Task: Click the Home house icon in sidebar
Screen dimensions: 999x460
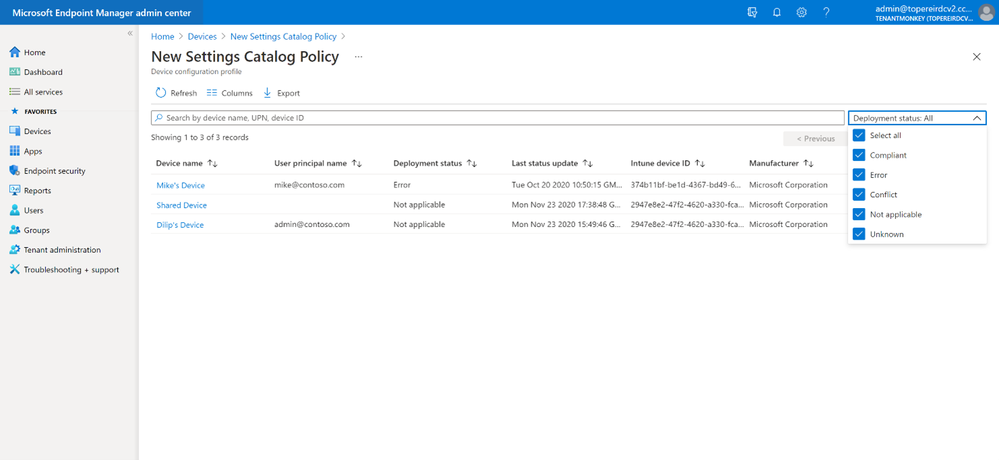Action: [x=15, y=52]
